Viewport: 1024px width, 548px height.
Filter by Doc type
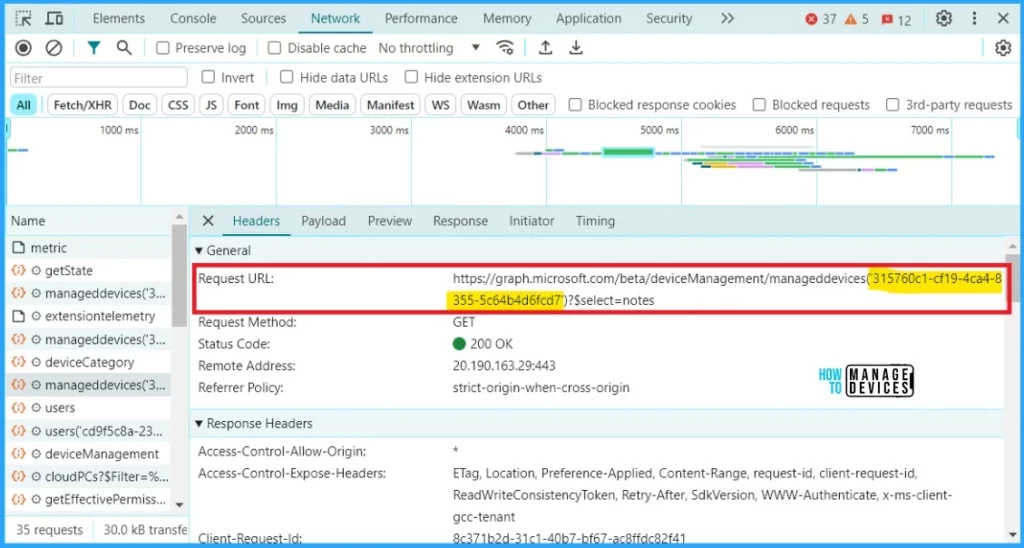coord(140,105)
